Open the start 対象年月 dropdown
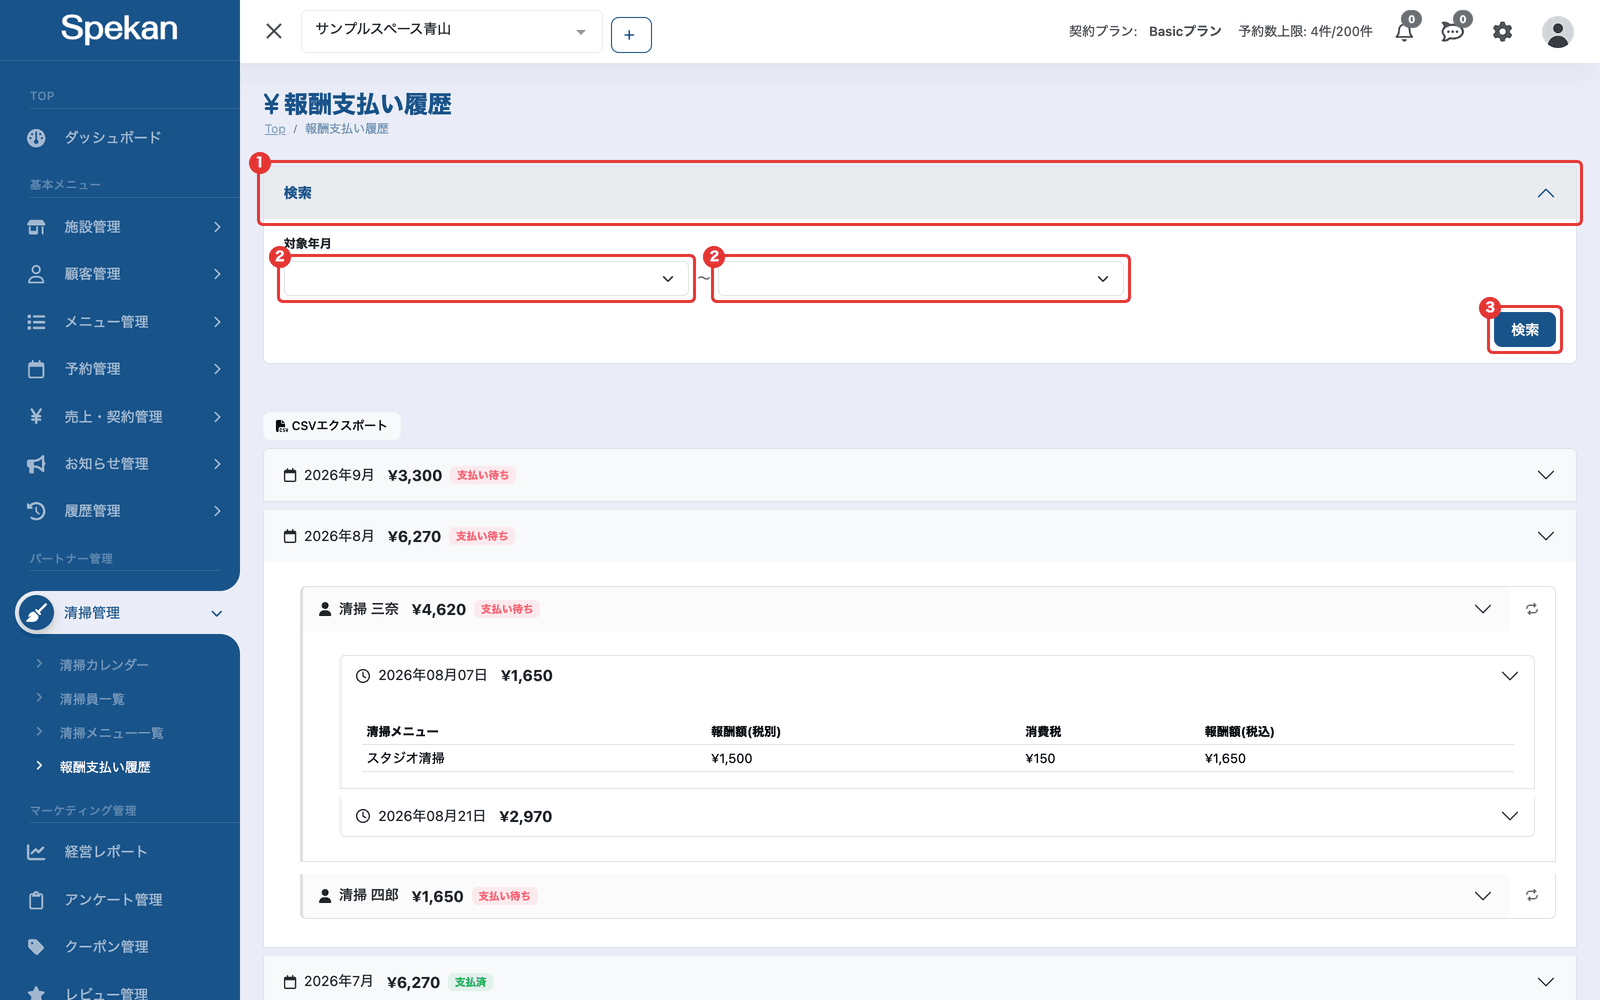Viewport: 1600px width, 1000px height. click(x=486, y=279)
